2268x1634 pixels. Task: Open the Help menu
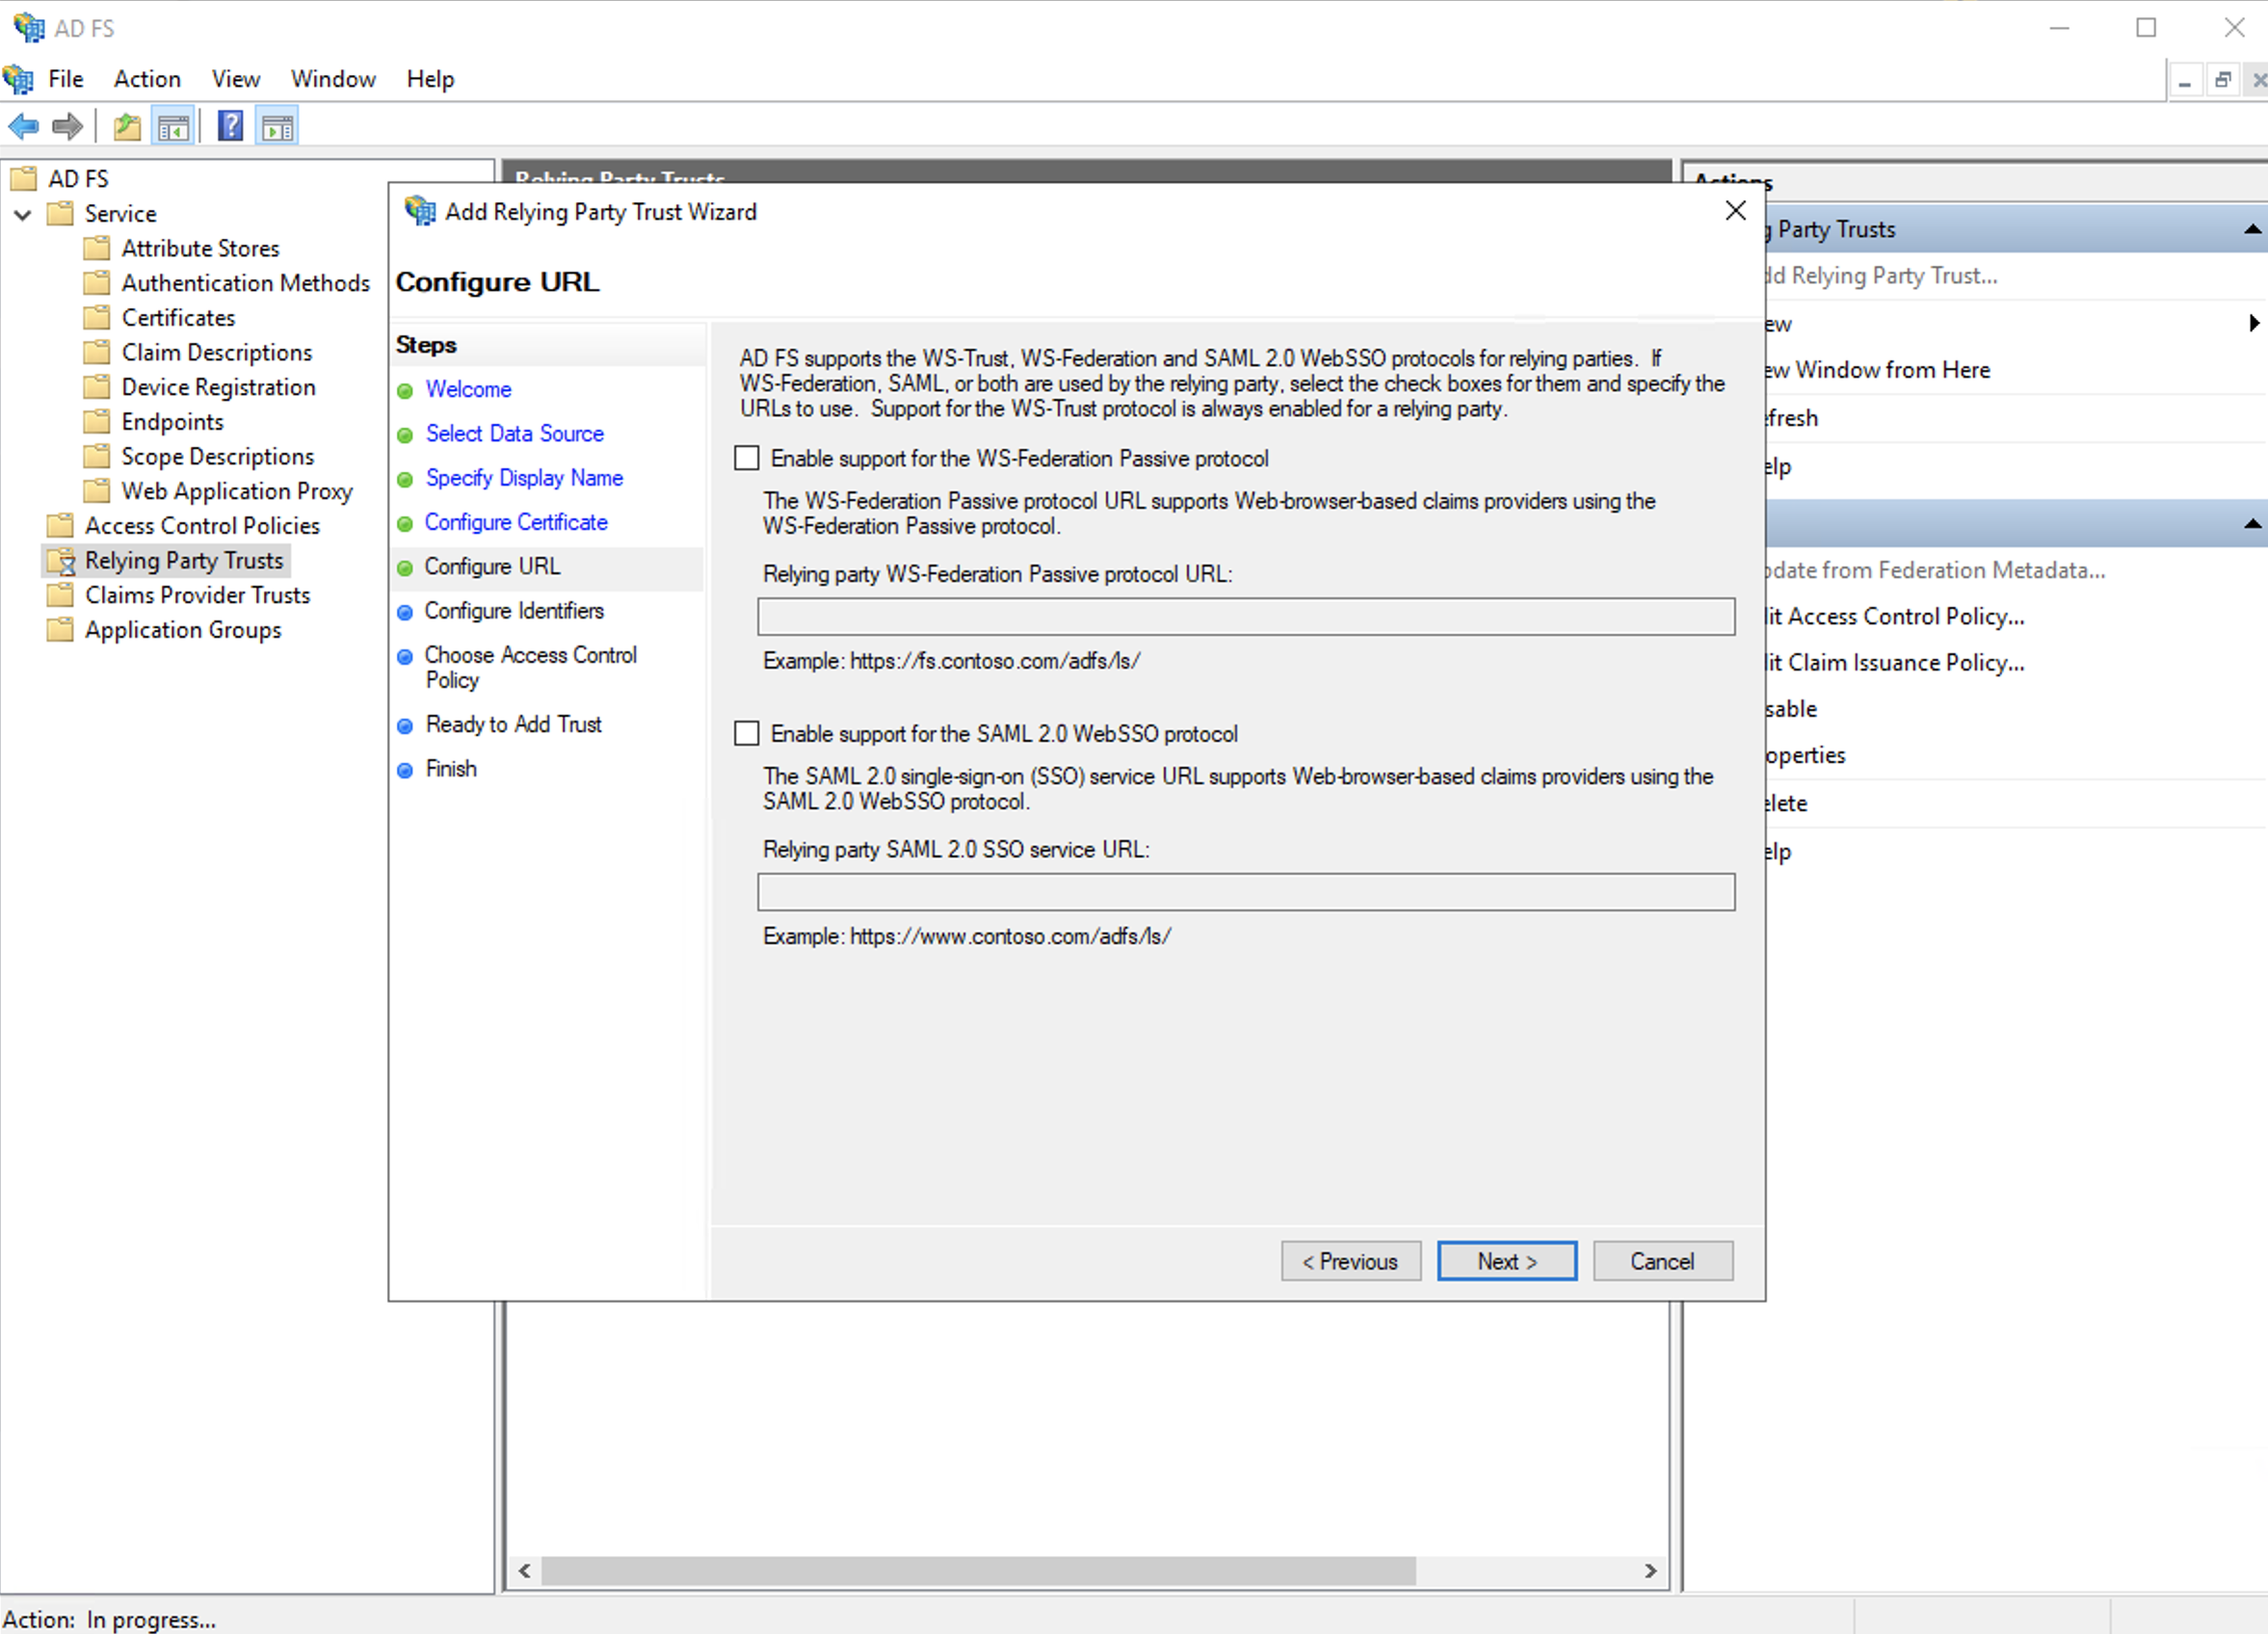click(x=430, y=79)
